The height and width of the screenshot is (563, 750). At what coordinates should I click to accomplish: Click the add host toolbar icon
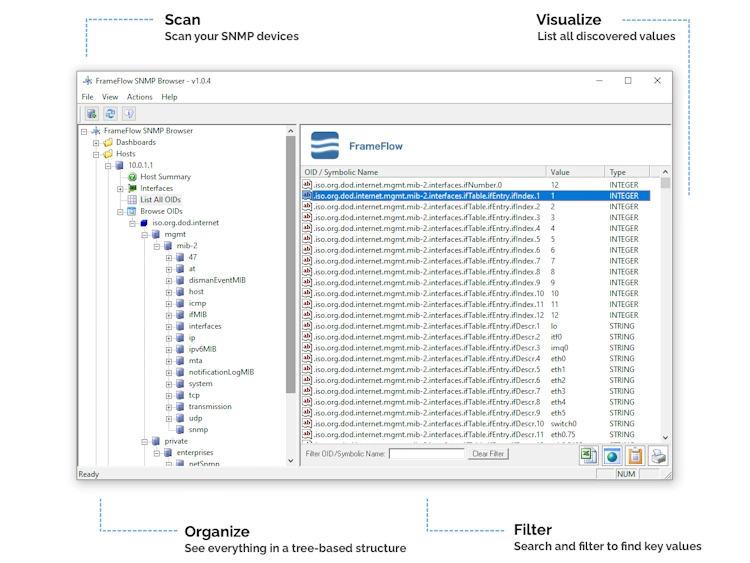pyautogui.click(x=91, y=113)
